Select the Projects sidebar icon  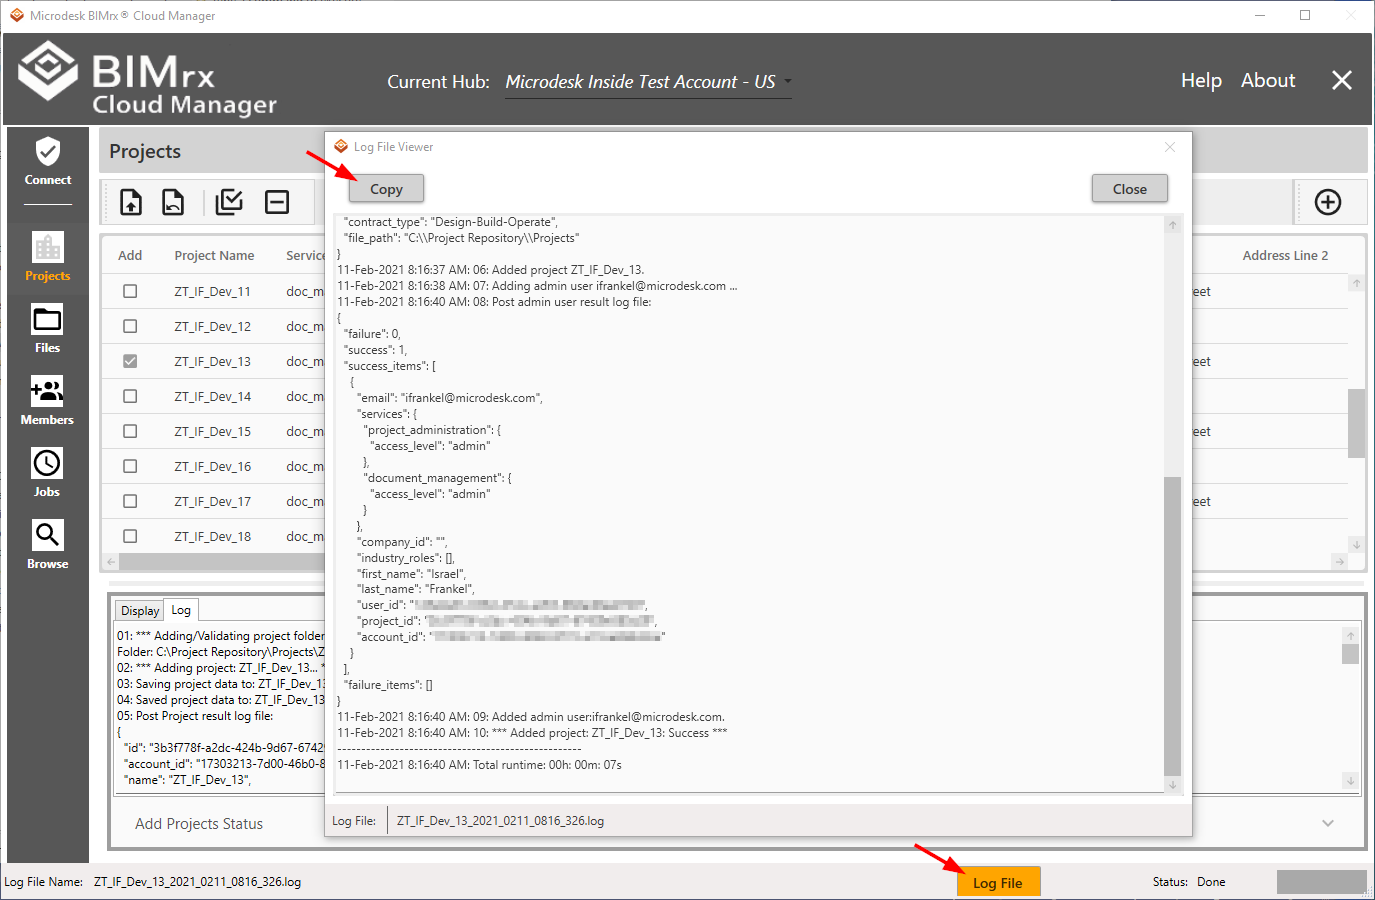[x=47, y=257]
